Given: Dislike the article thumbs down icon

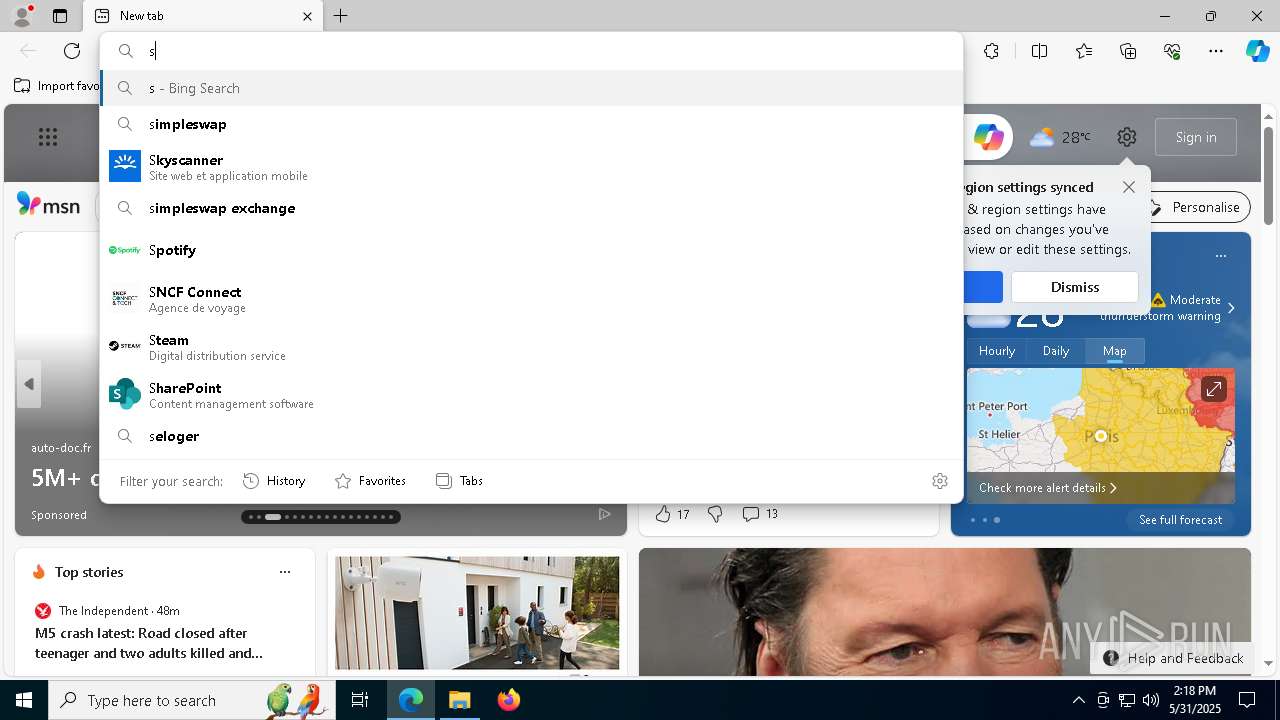Looking at the screenshot, I should [715, 514].
